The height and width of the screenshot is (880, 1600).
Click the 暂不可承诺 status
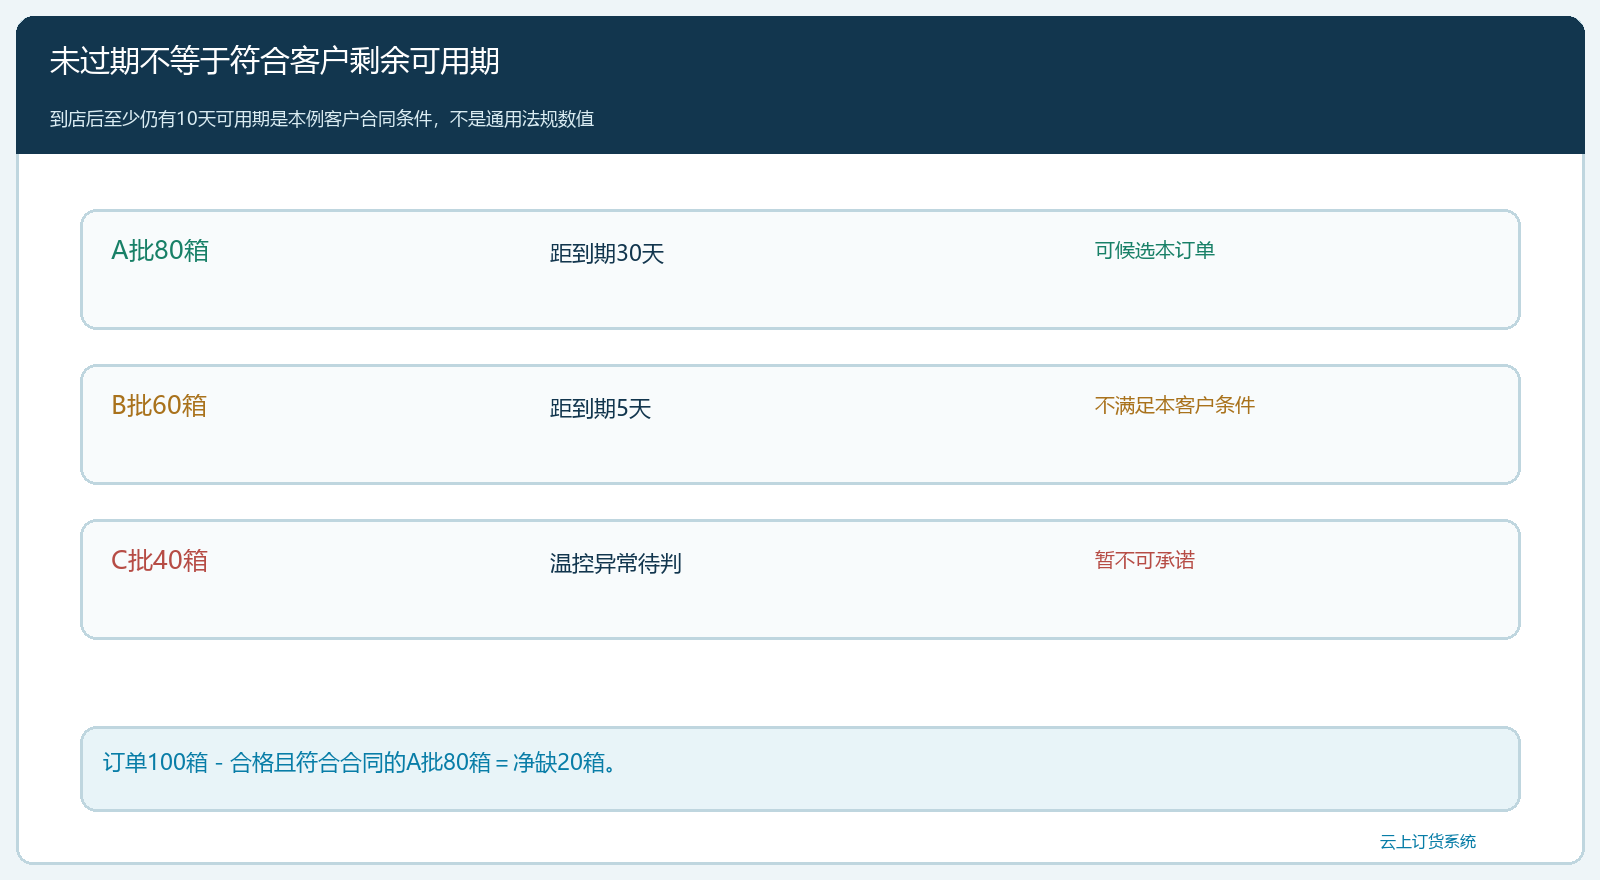[1145, 560]
